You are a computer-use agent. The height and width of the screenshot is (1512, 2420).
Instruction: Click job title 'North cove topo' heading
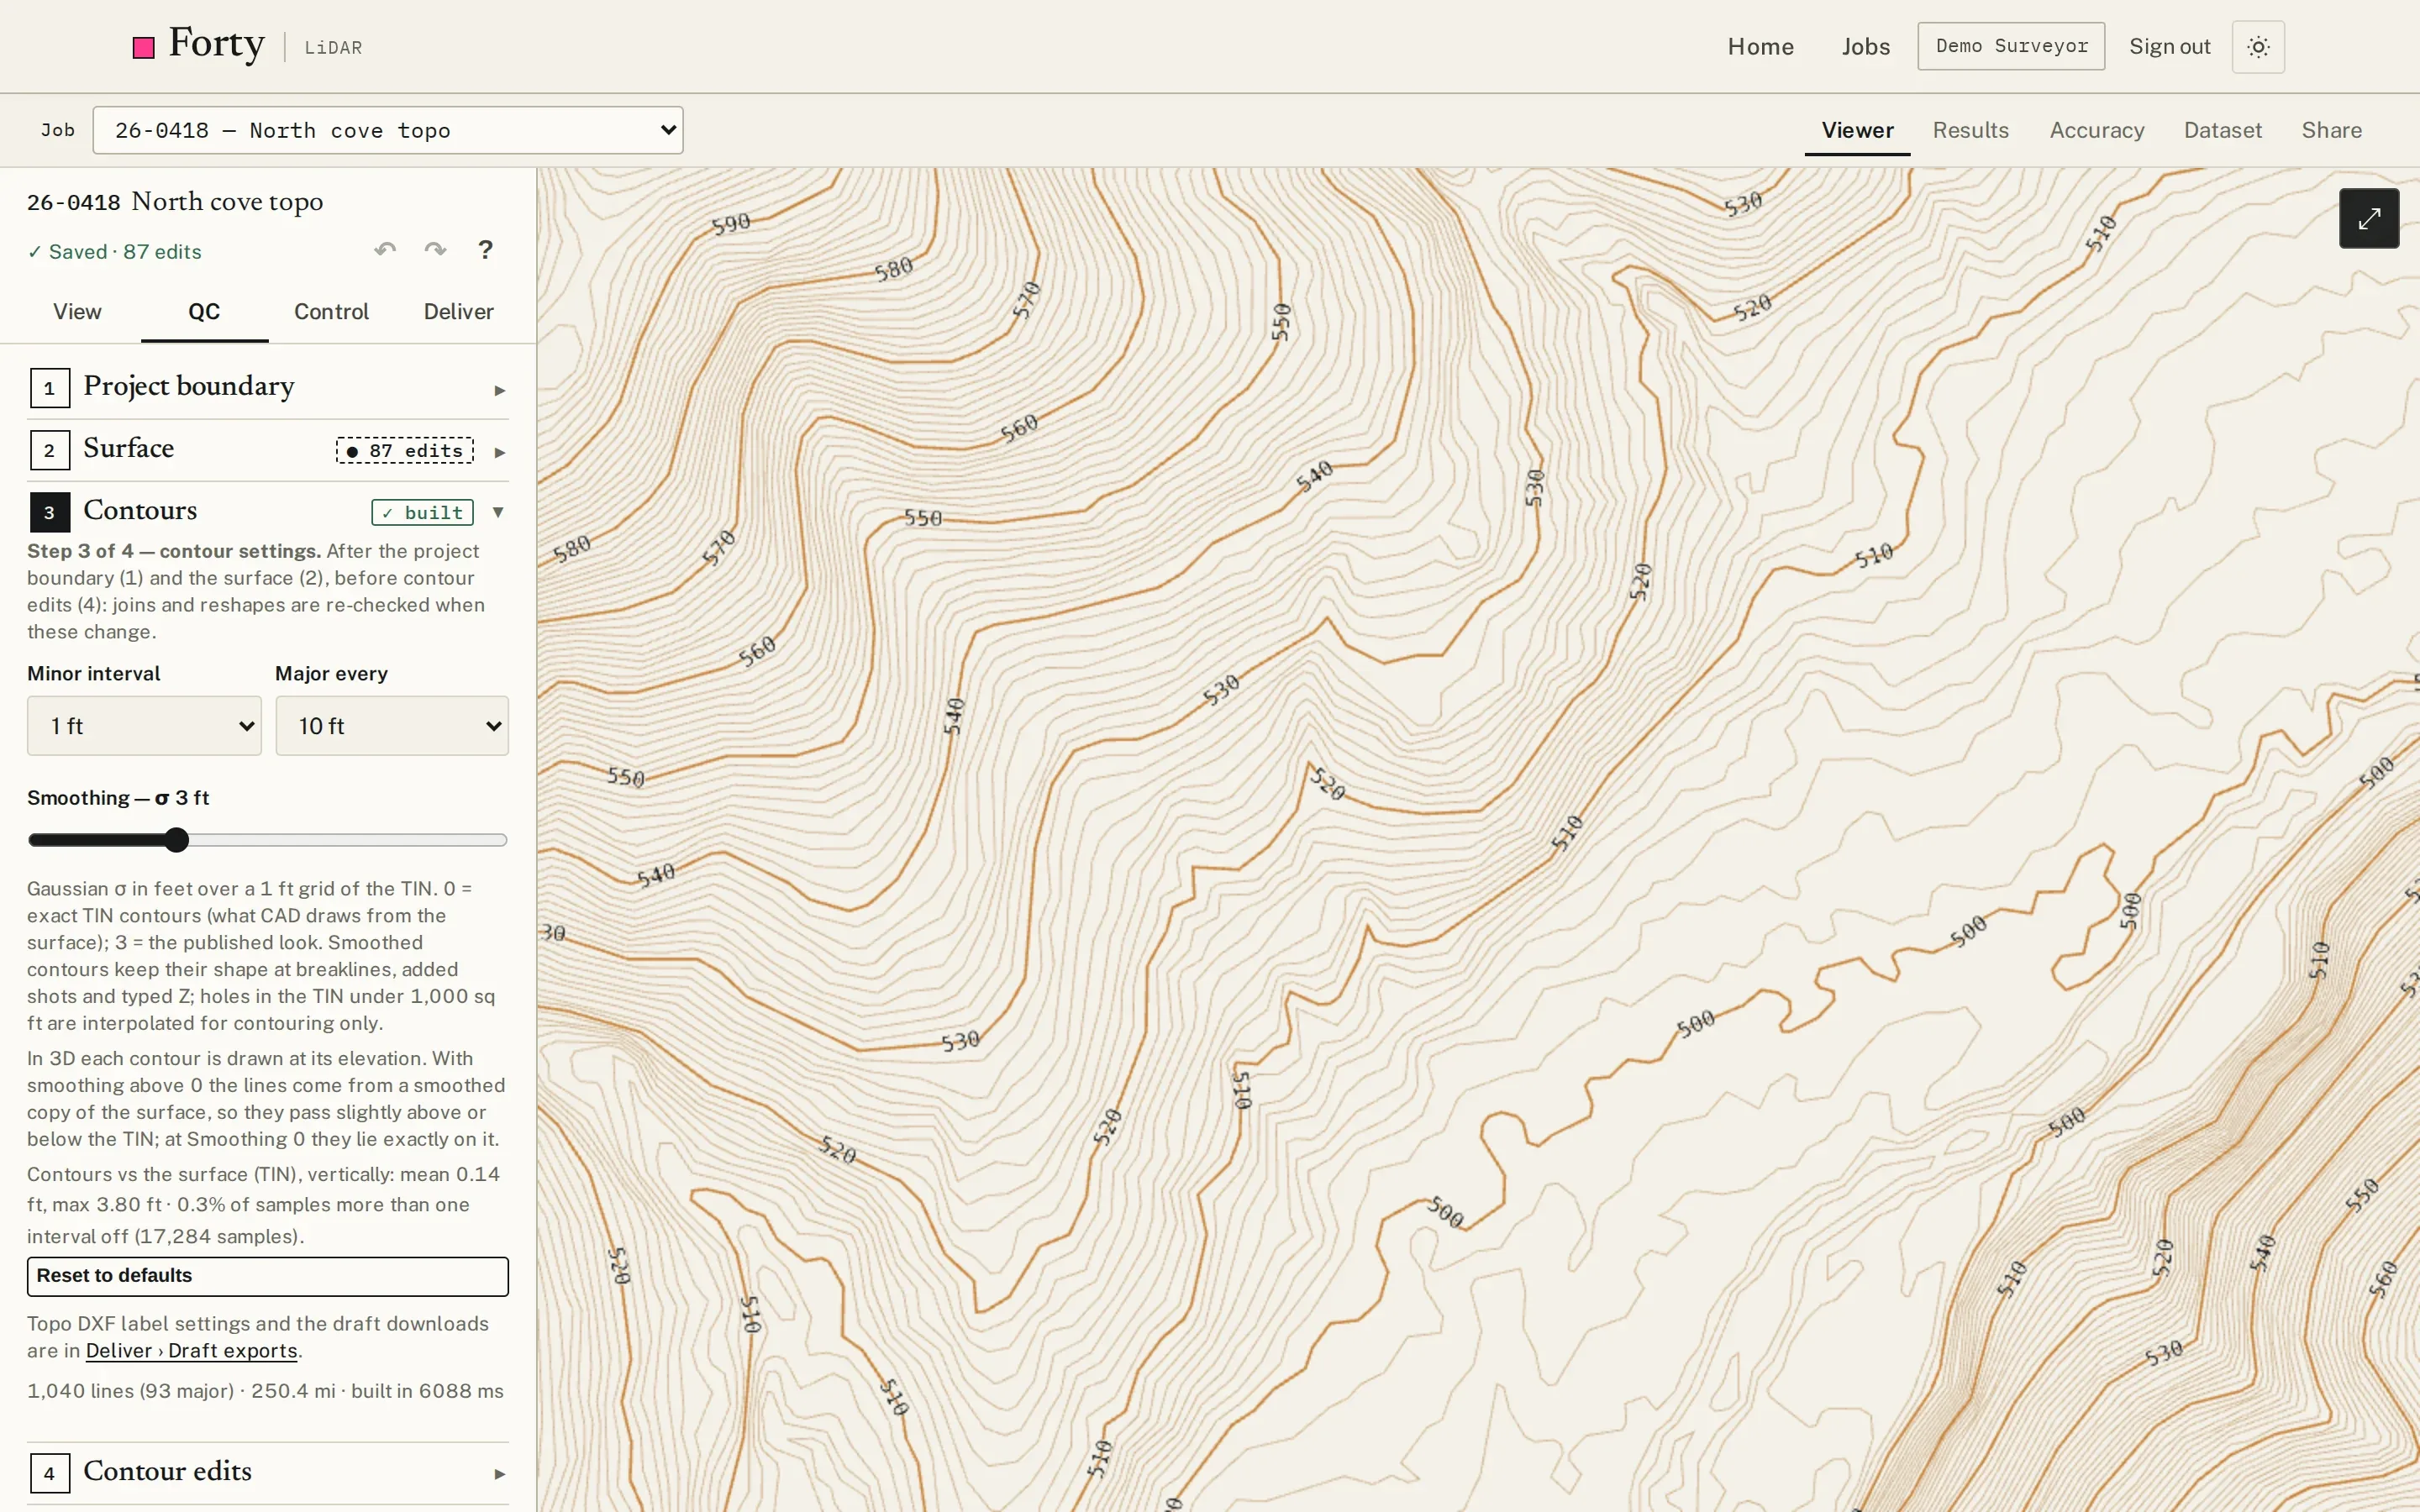227,201
